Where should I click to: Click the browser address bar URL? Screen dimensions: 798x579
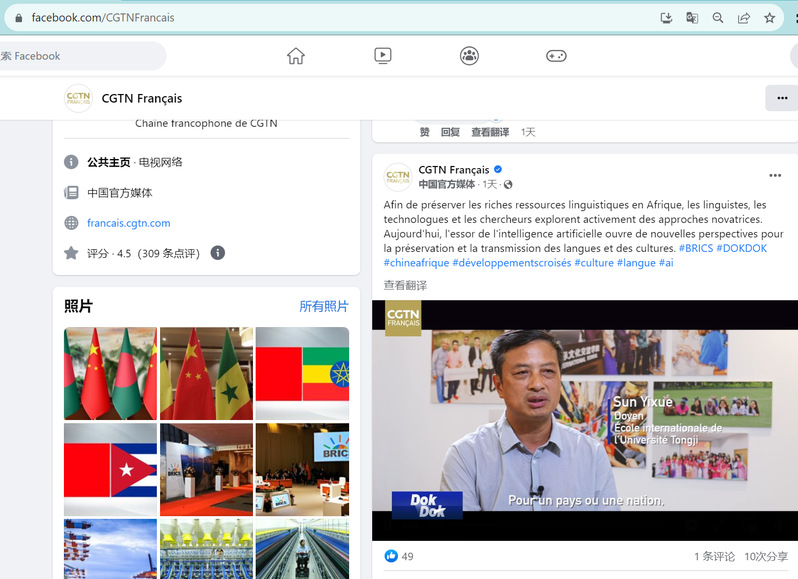pyautogui.click(x=103, y=18)
